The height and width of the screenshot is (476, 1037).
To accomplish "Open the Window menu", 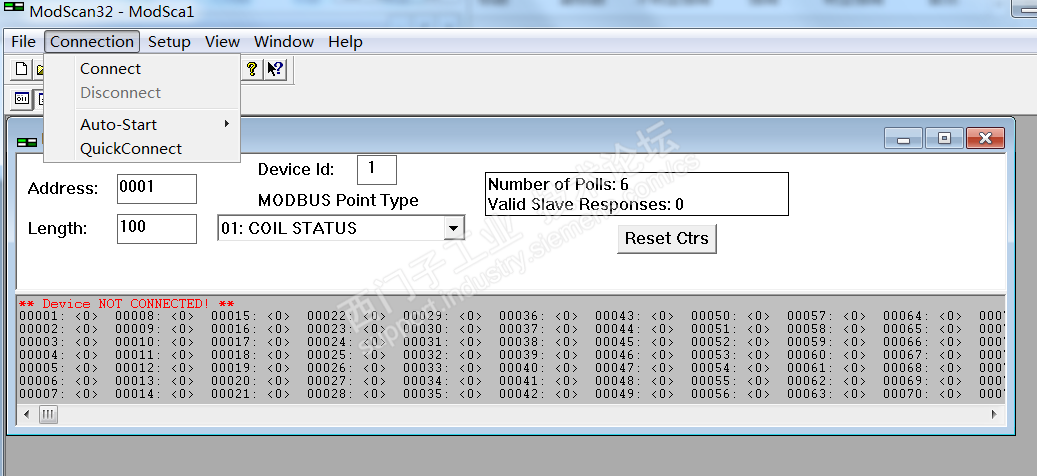I will (x=284, y=42).
